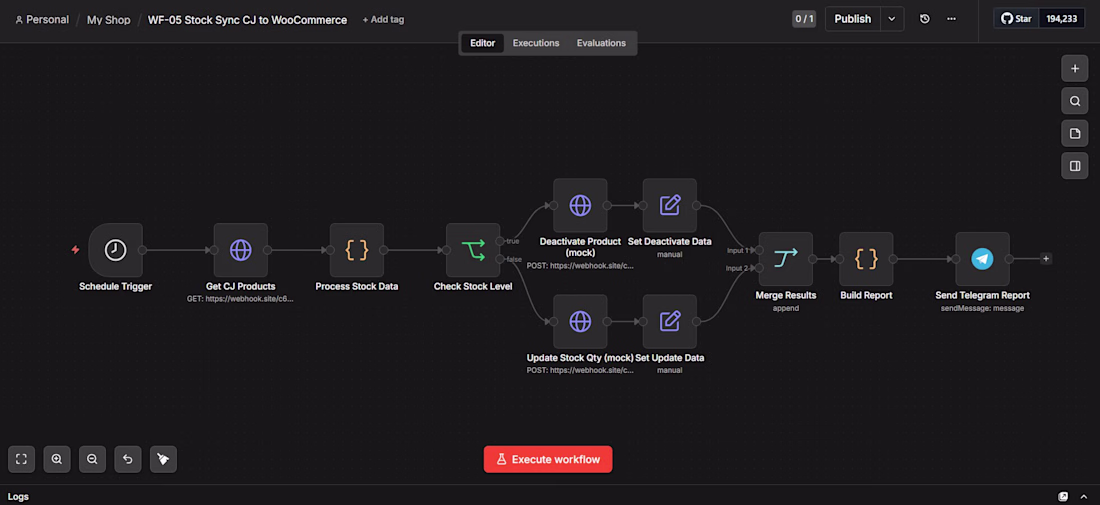
Task: Click the append subtitle under Merge Results
Action: [786, 308]
